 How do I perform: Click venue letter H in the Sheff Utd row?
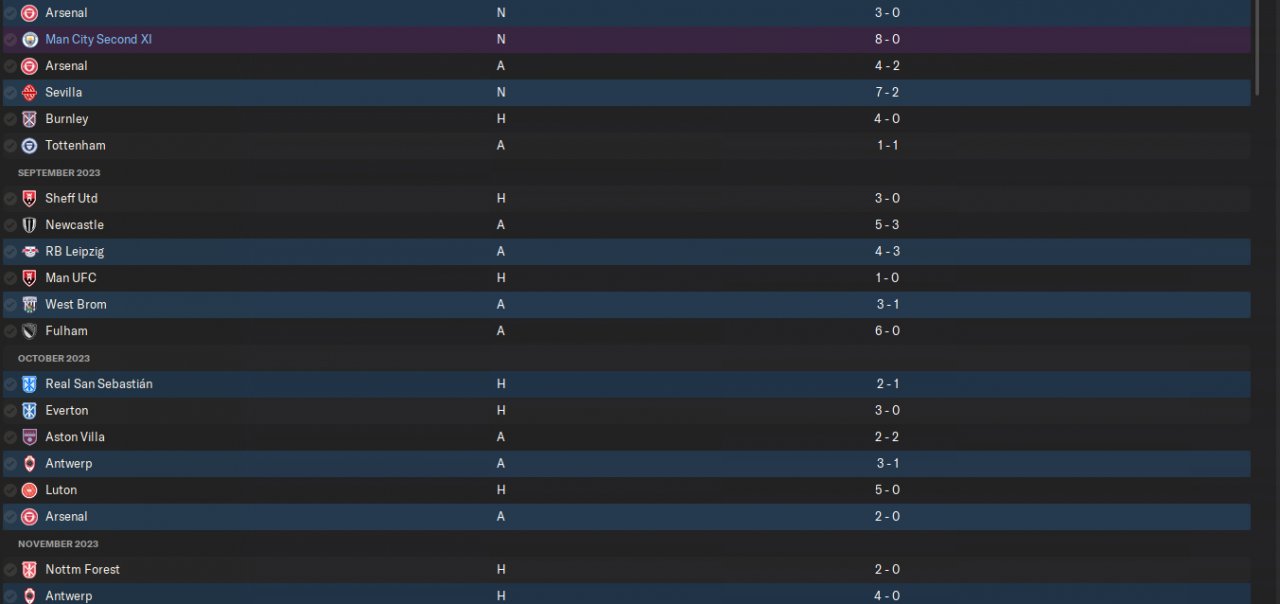pos(501,199)
